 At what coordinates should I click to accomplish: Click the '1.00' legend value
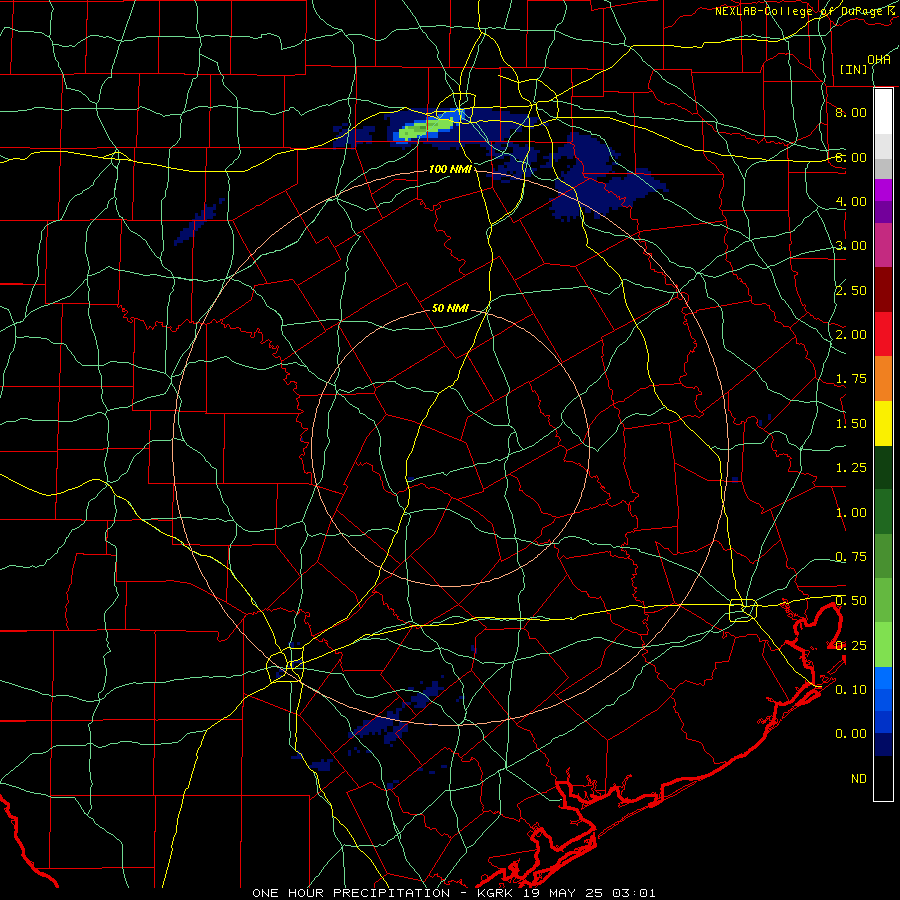click(851, 513)
